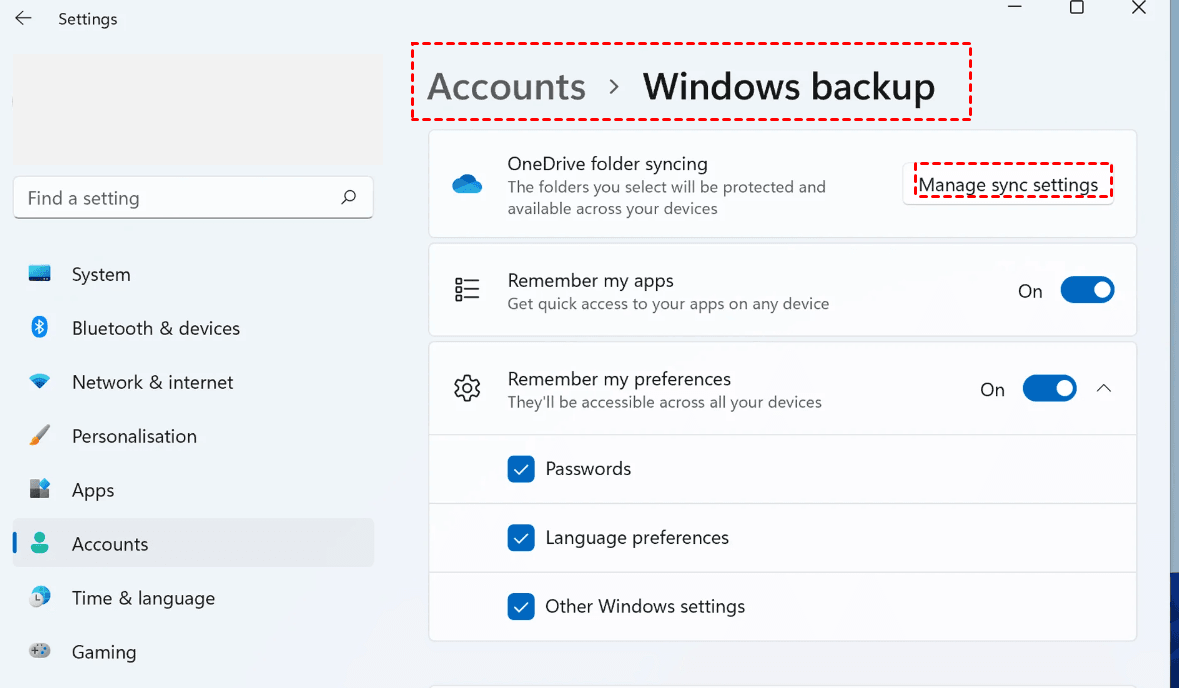Click the Remember my preferences gear icon

466,389
